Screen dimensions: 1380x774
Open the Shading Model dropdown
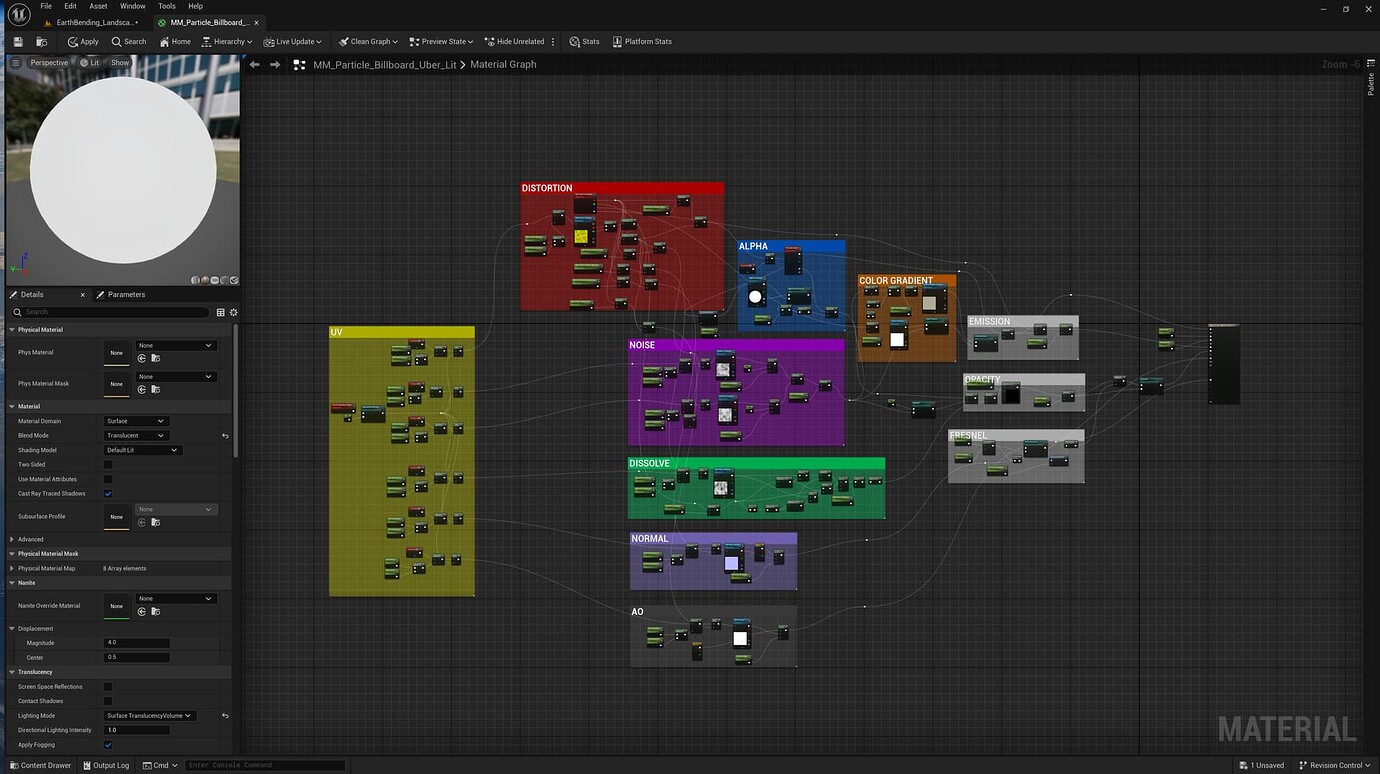click(x=142, y=450)
